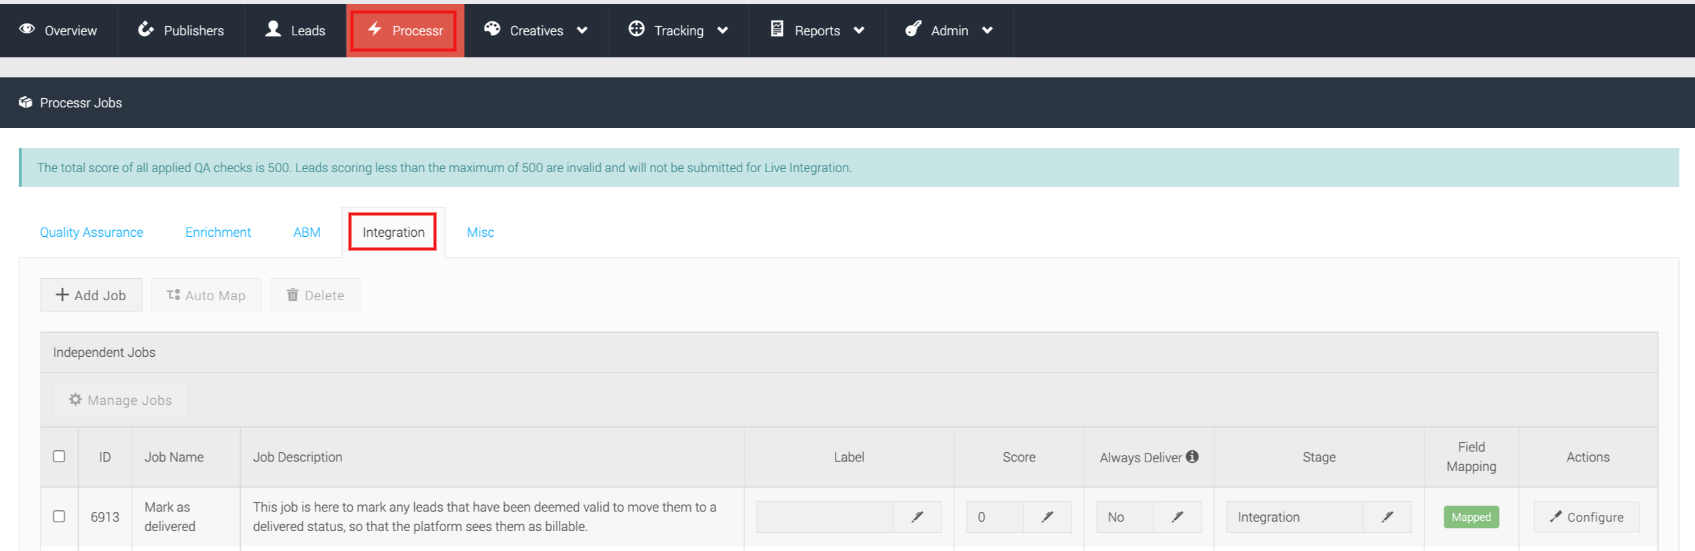The height and width of the screenshot is (551, 1695).
Task: Expand the Admin dropdown menu
Action: pyautogui.click(x=949, y=30)
